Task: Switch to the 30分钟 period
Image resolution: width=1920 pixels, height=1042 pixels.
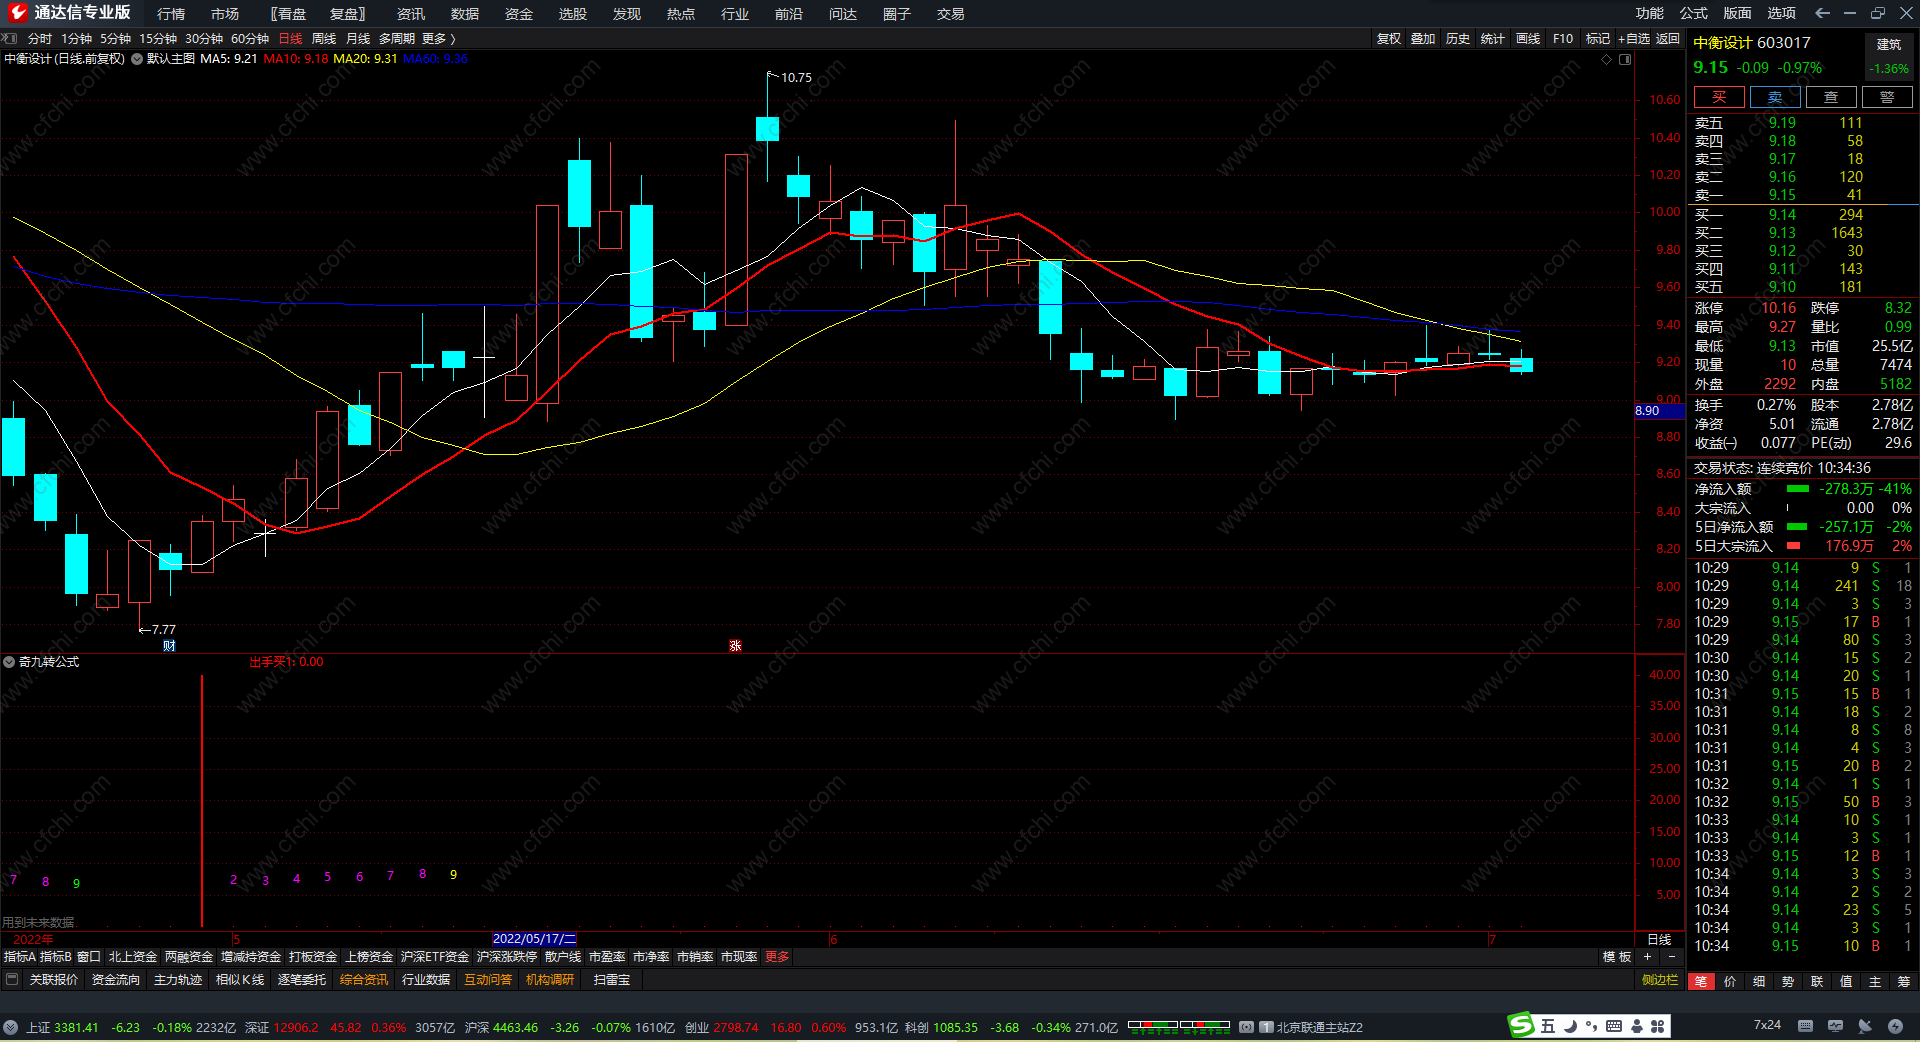Action: [x=204, y=39]
